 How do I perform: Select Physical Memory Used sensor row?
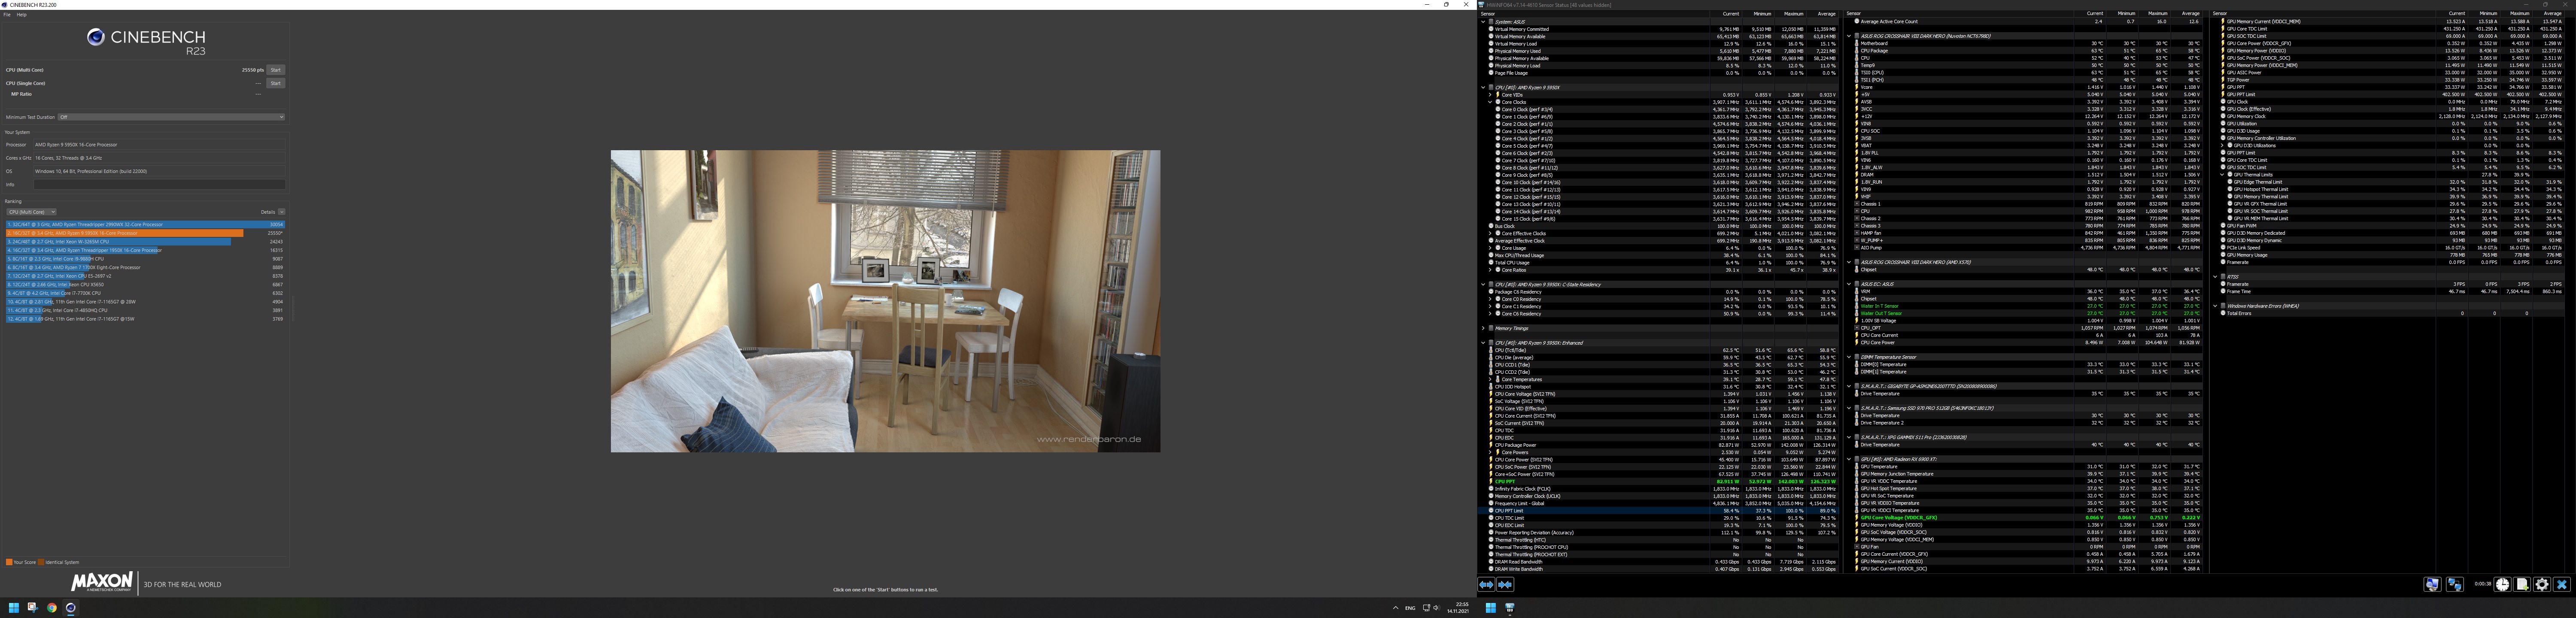click(1660, 51)
